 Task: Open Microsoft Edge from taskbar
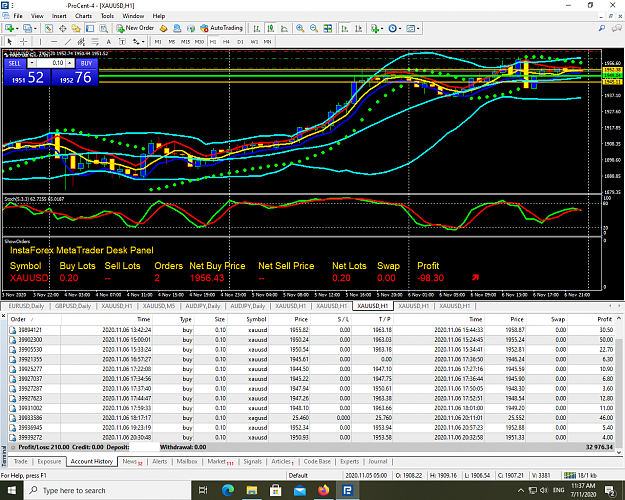coord(228,490)
